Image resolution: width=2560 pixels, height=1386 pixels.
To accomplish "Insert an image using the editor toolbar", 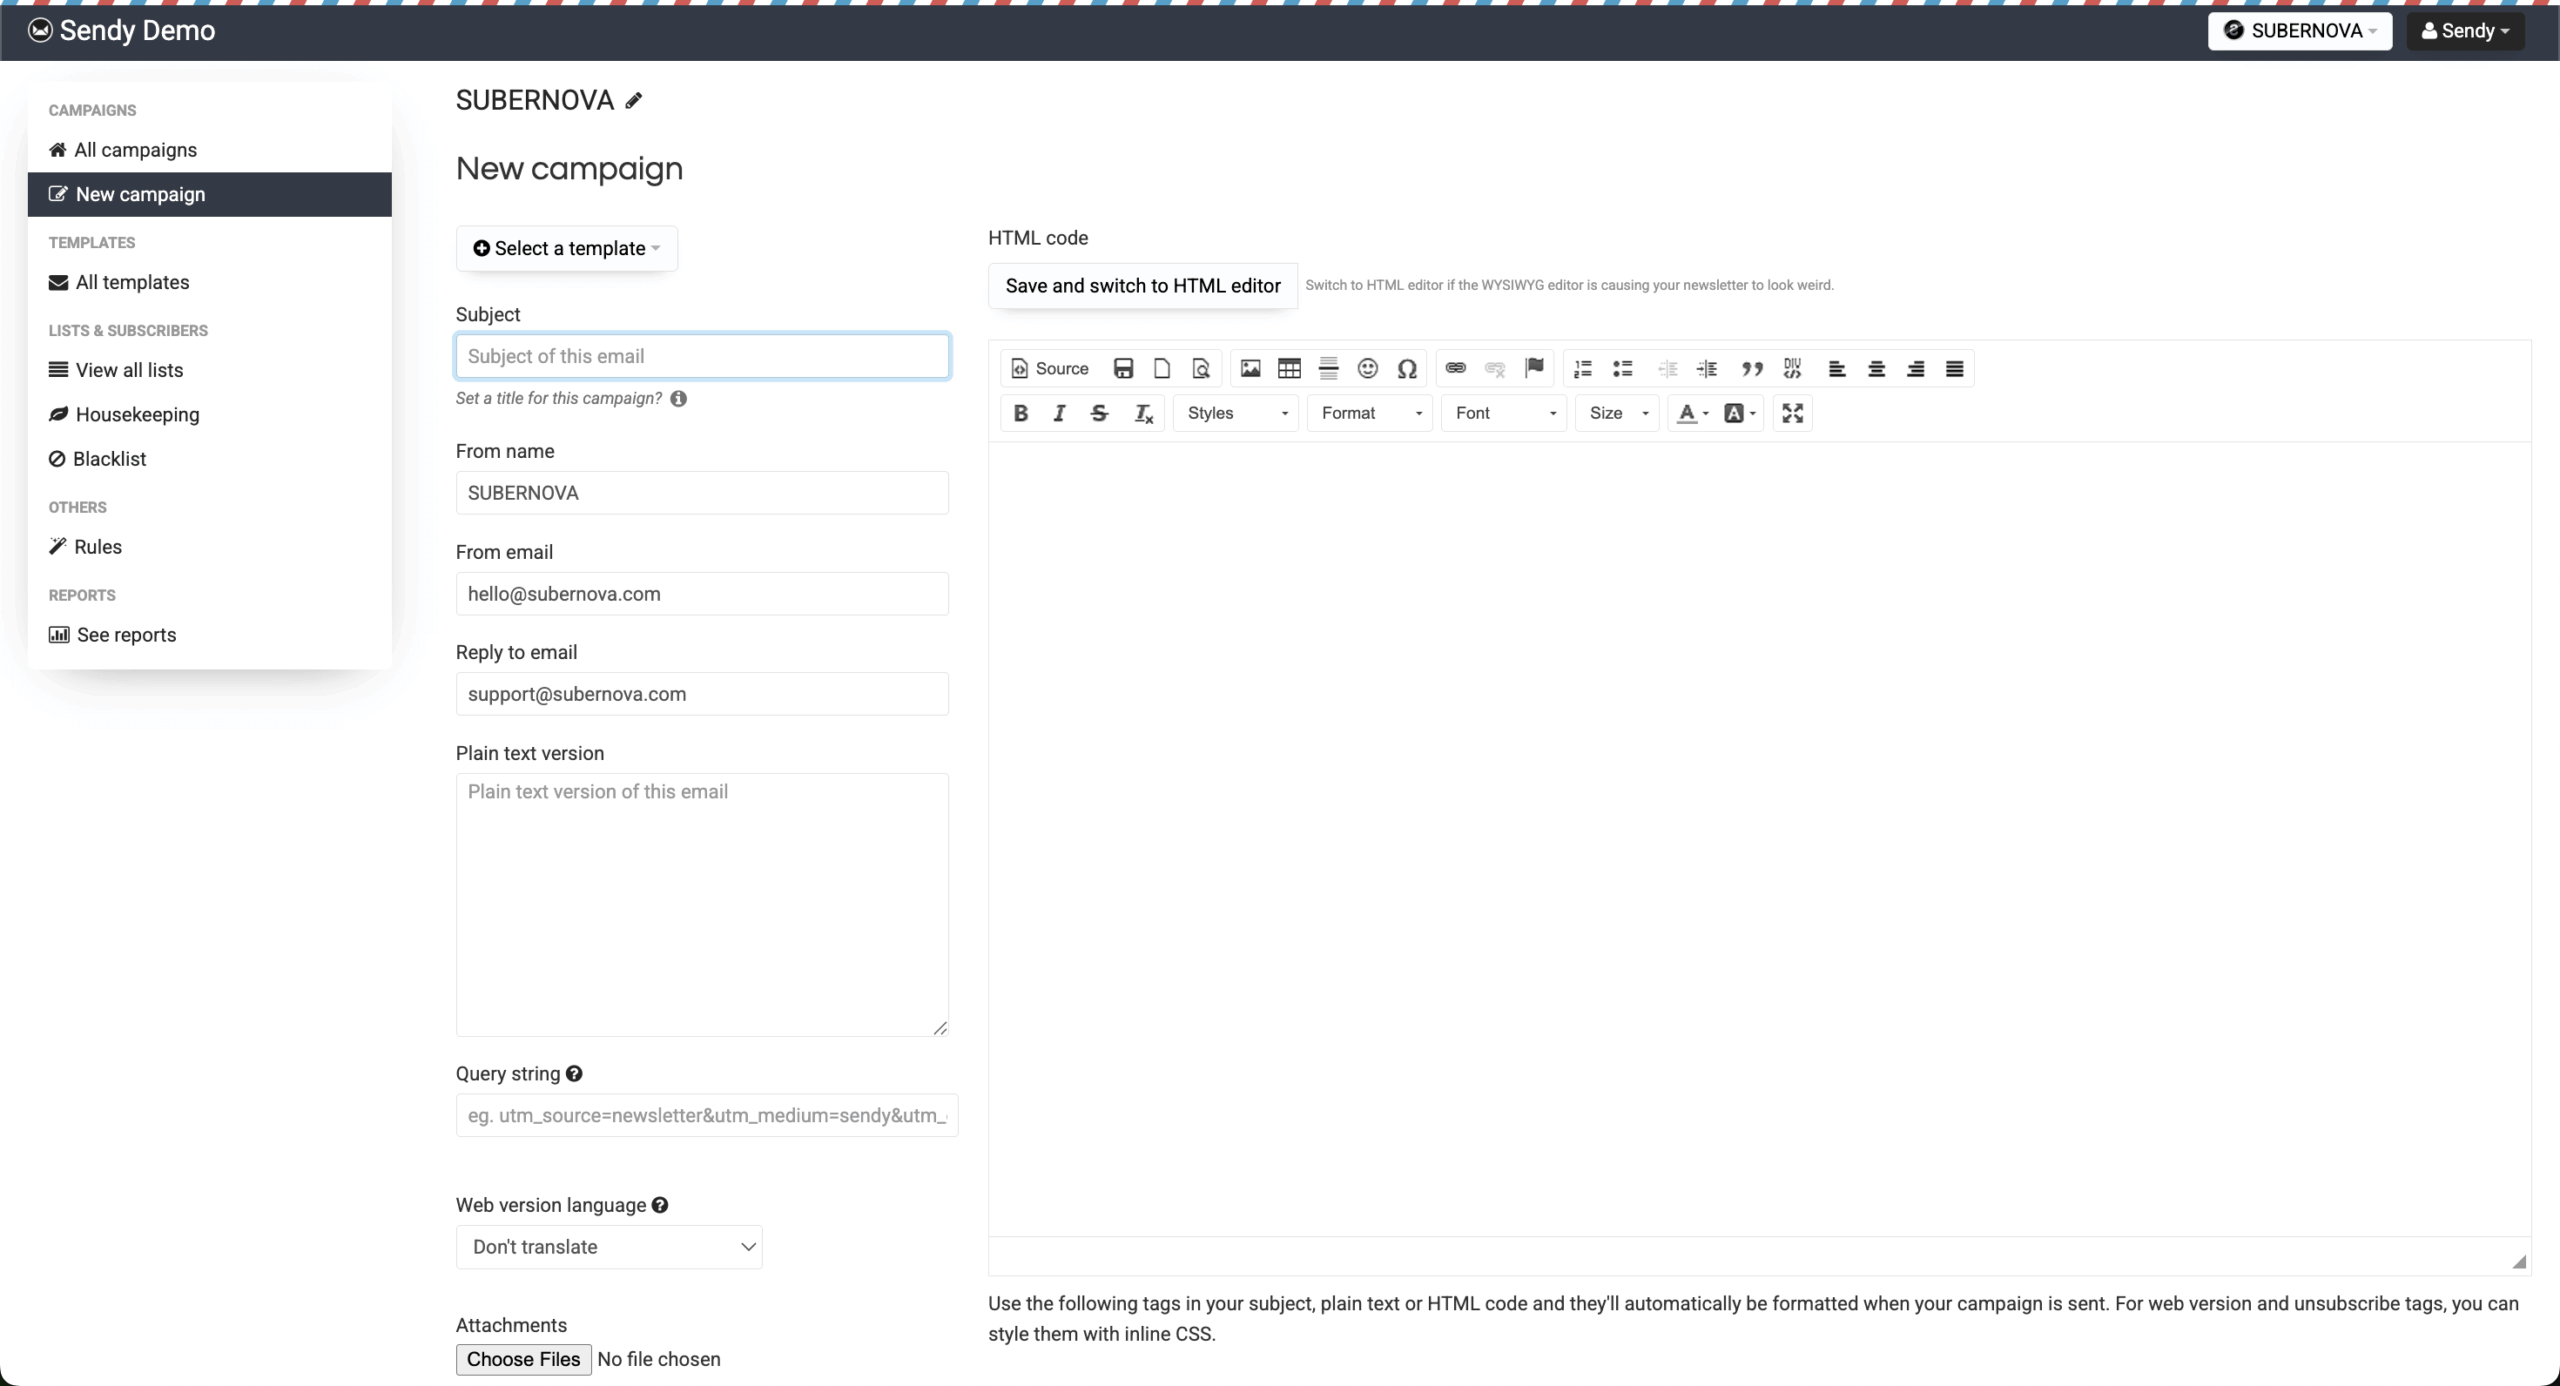I will coord(1250,369).
